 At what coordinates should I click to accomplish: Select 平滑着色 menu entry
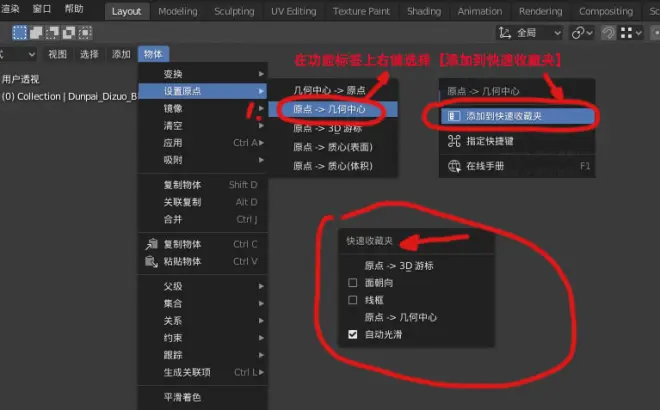[203, 397]
